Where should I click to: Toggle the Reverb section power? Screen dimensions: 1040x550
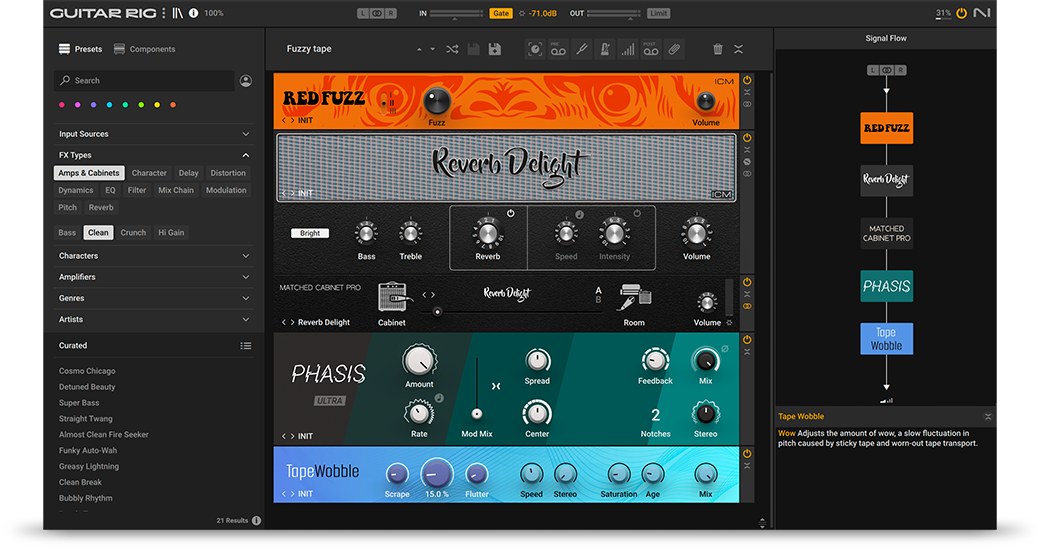point(511,214)
